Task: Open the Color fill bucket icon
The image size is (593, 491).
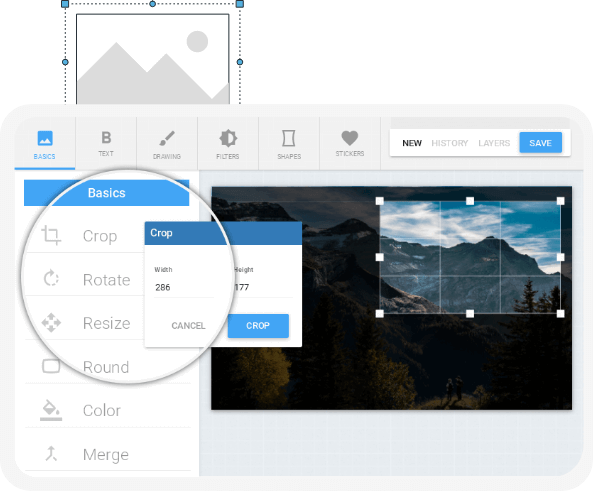Action: (x=51, y=410)
